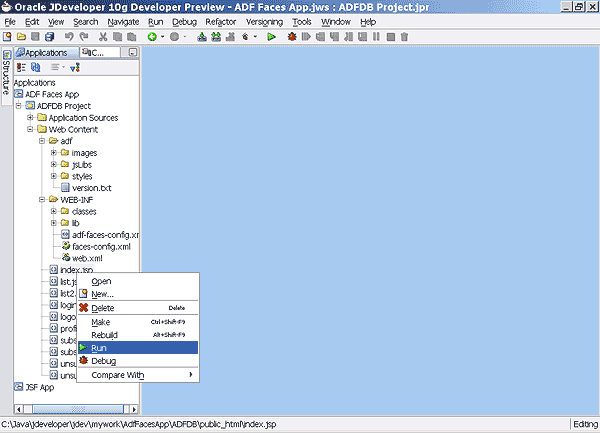The image size is (600, 433).
Task: Switch to the C... navigator tab
Action: click(x=99, y=52)
